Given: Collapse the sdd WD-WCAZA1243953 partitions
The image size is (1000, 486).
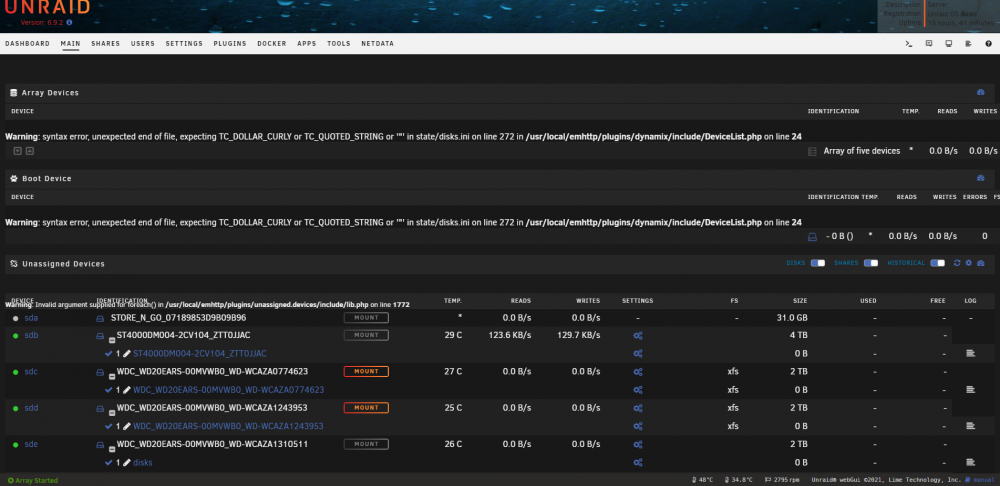Looking at the screenshot, I should pos(112,413).
